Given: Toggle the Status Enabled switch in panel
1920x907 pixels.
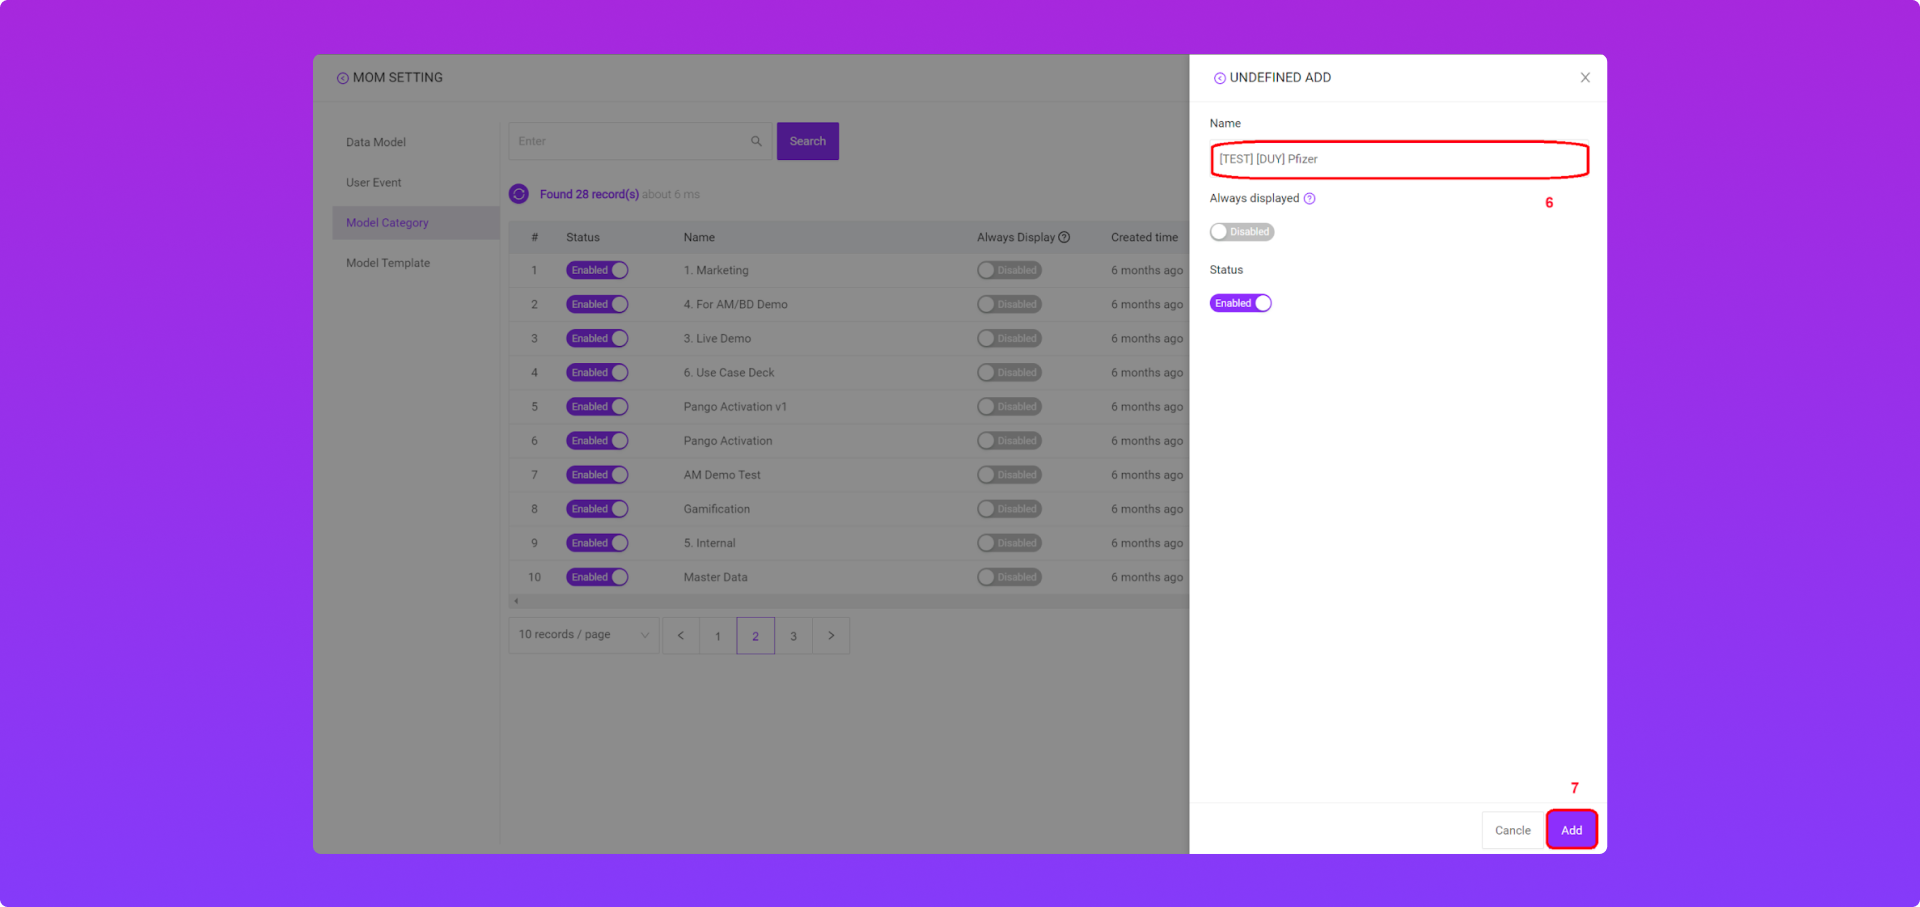Looking at the screenshot, I should point(1240,303).
